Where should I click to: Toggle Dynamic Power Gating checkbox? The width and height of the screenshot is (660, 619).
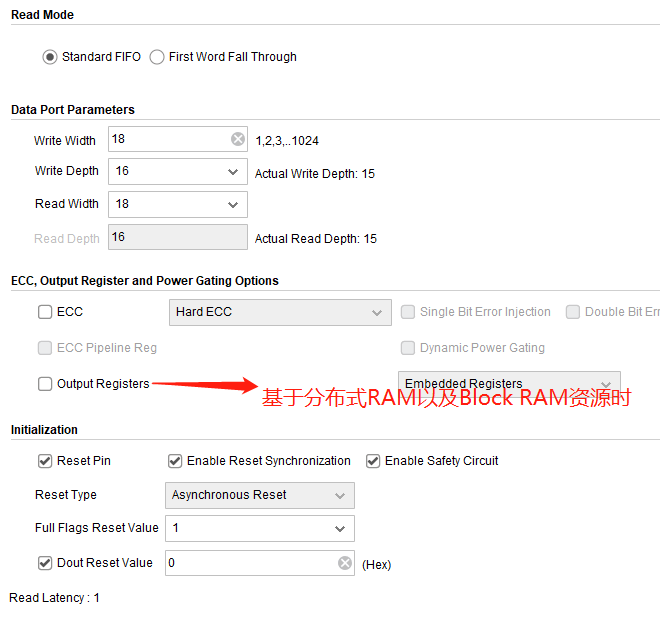click(x=407, y=348)
